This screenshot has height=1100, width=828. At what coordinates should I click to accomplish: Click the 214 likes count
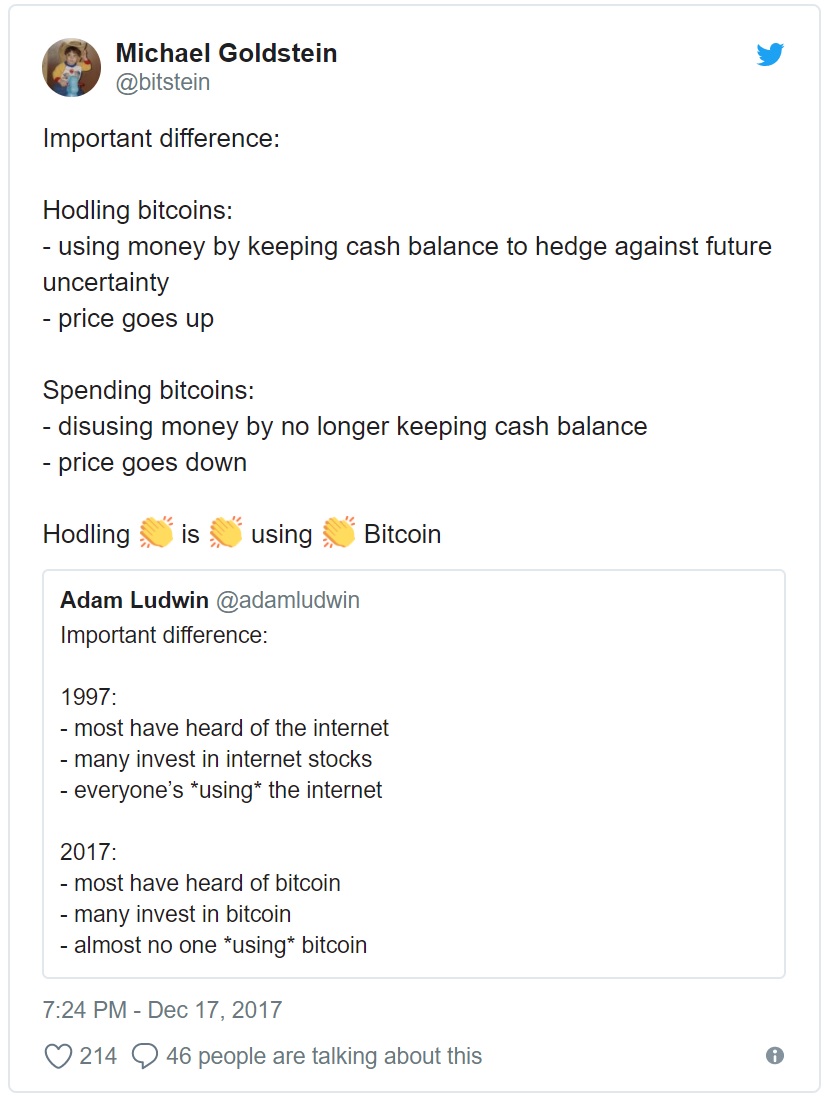point(98,1056)
